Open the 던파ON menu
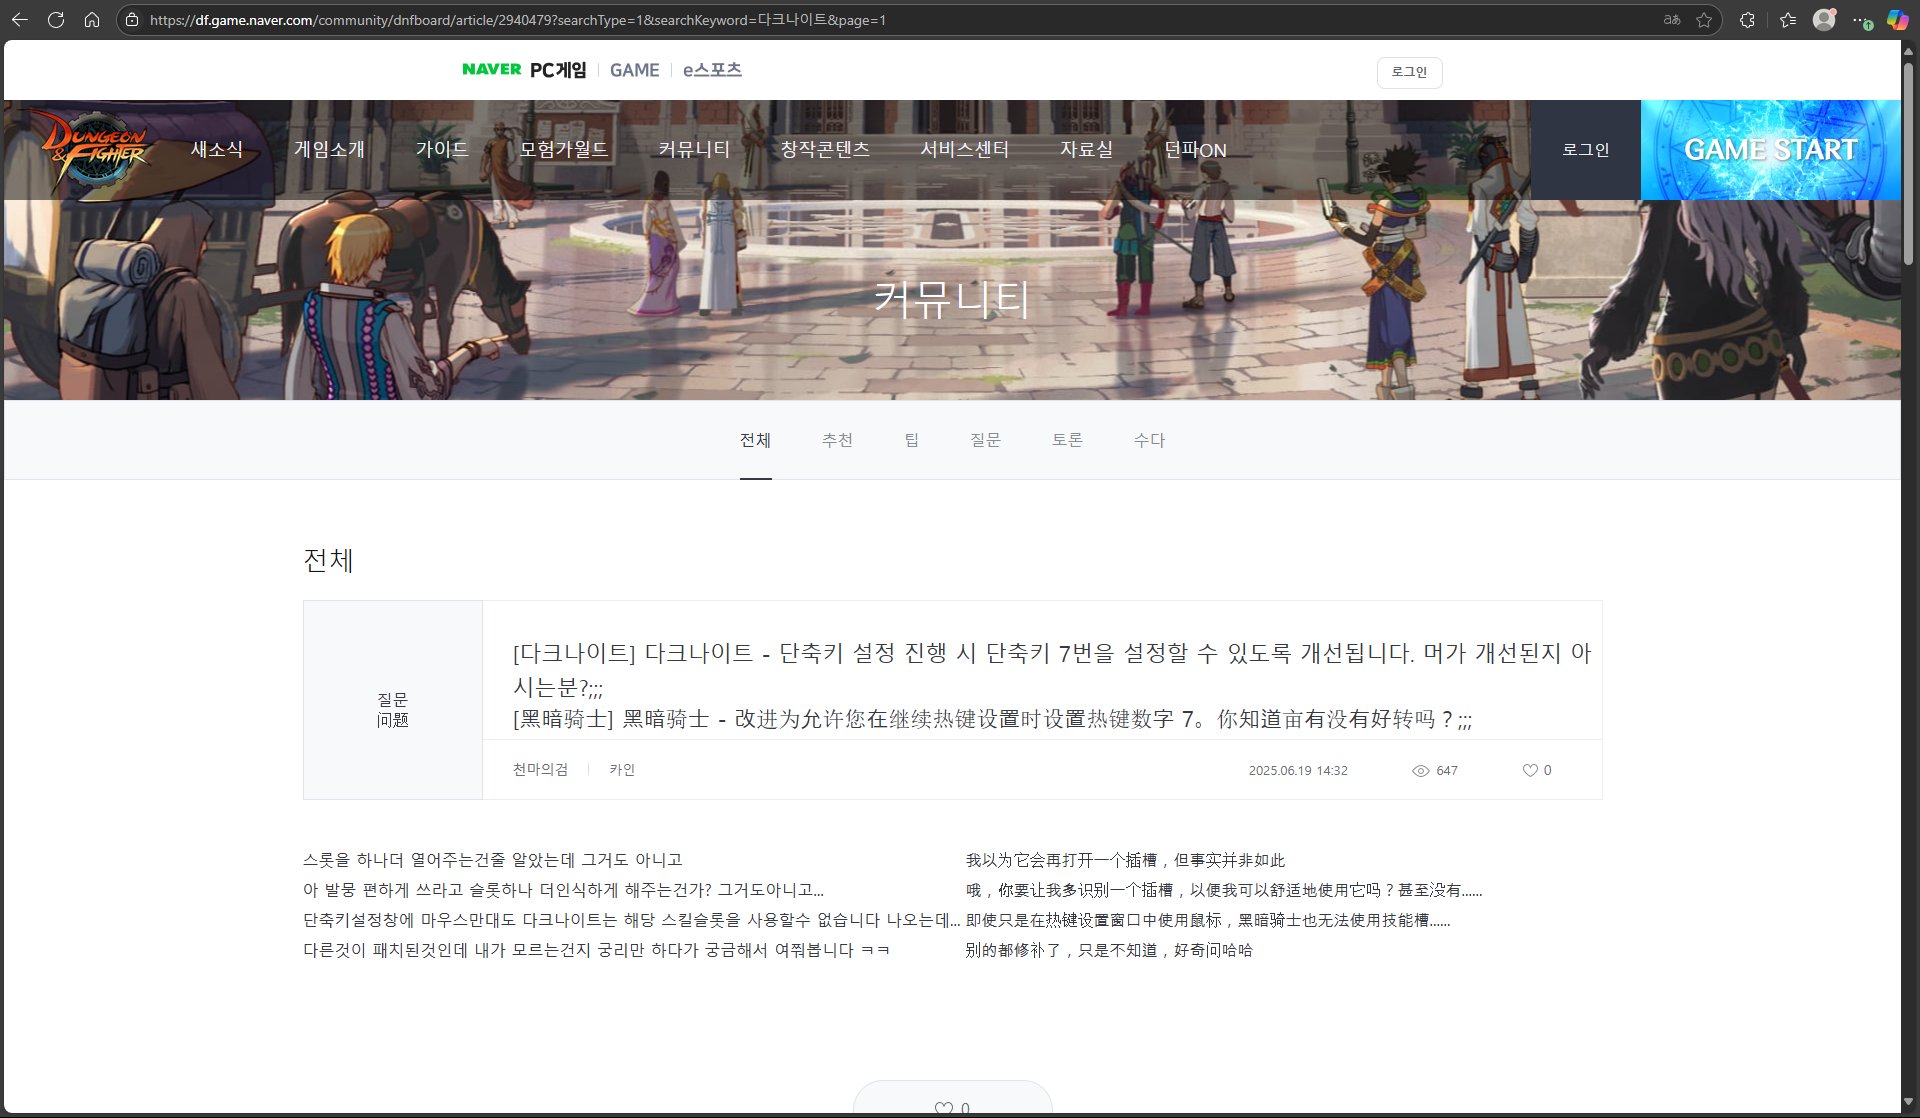The width and height of the screenshot is (1920, 1118). 1195,150
